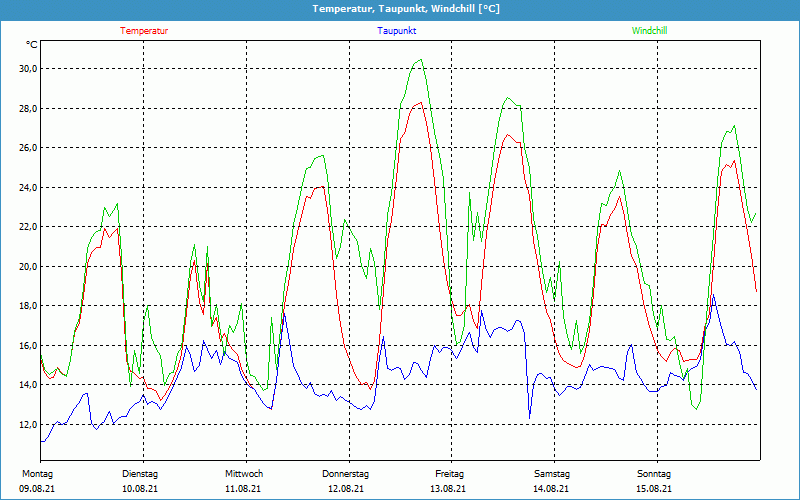Click the '26,0' y-axis value
Viewport: 800px width, 500px height.
click(x=28, y=148)
